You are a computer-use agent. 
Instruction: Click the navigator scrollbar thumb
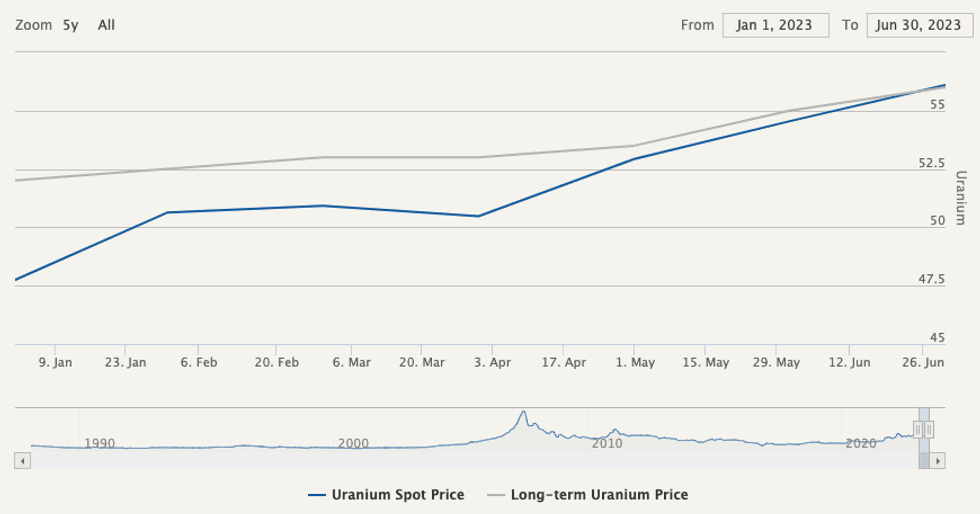[924, 461]
